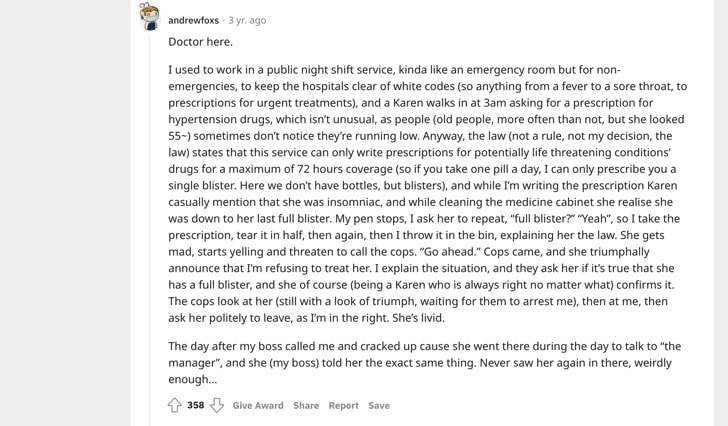Image resolution: width=728 pixels, height=426 pixels.
Task: Open the andrewfoxs avatar image
Action: (x=149, y=17)
